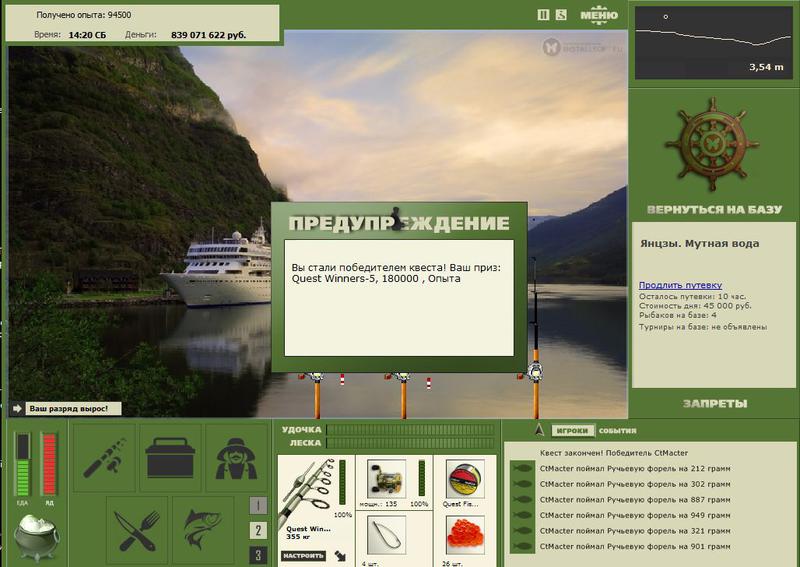Open the tackle box inventory icon
The width and height of the screenshot is (800, 567).
coord(170,457)
